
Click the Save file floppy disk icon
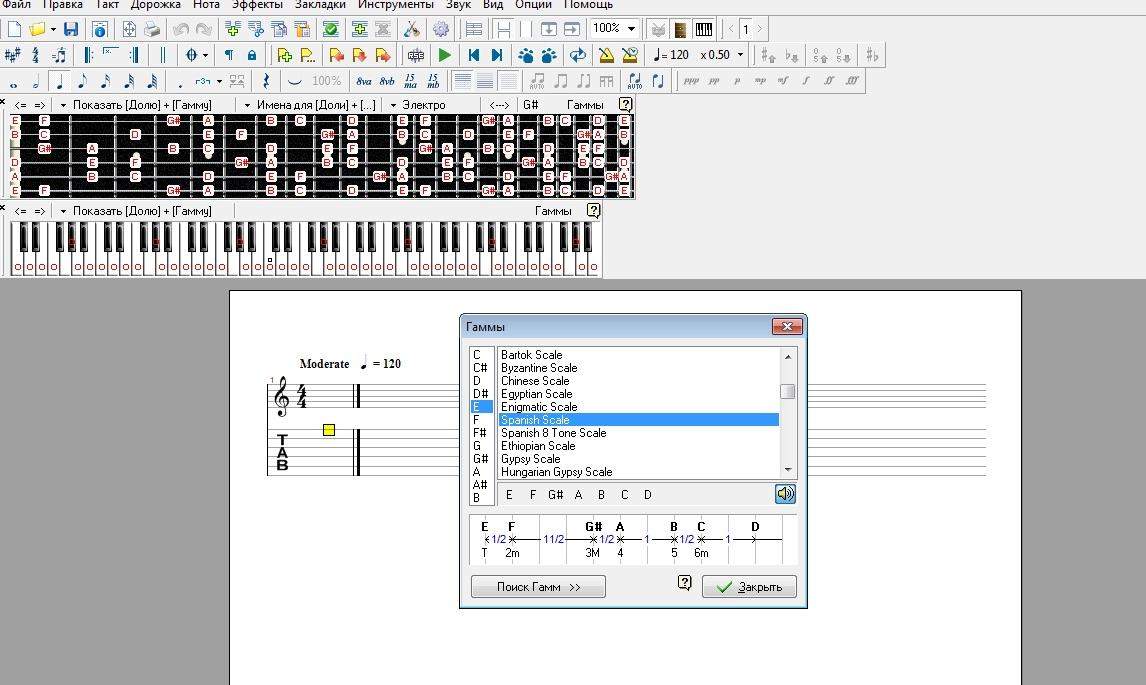[70, 29]
